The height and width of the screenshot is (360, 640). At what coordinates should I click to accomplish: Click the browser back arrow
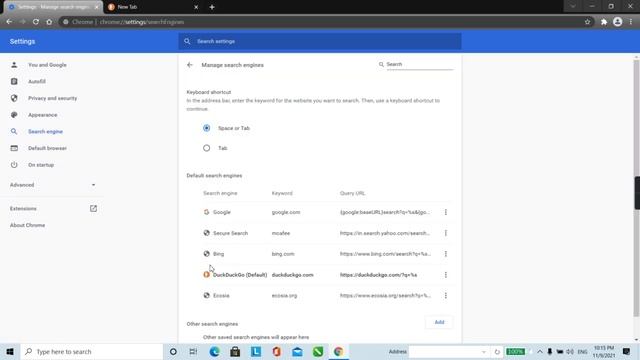(x=9, y=22)
